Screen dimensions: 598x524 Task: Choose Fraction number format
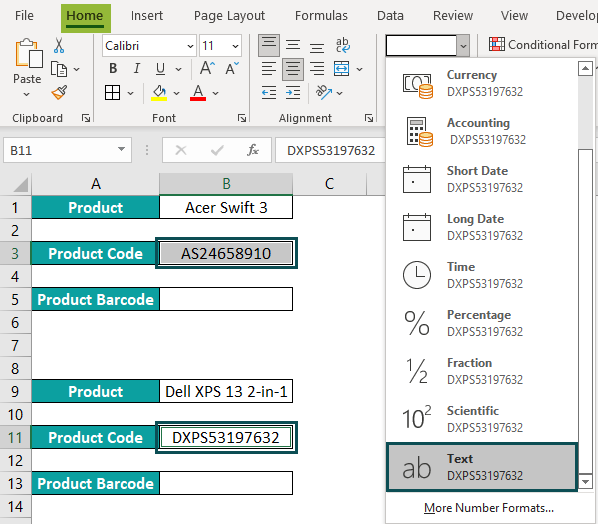482,371
